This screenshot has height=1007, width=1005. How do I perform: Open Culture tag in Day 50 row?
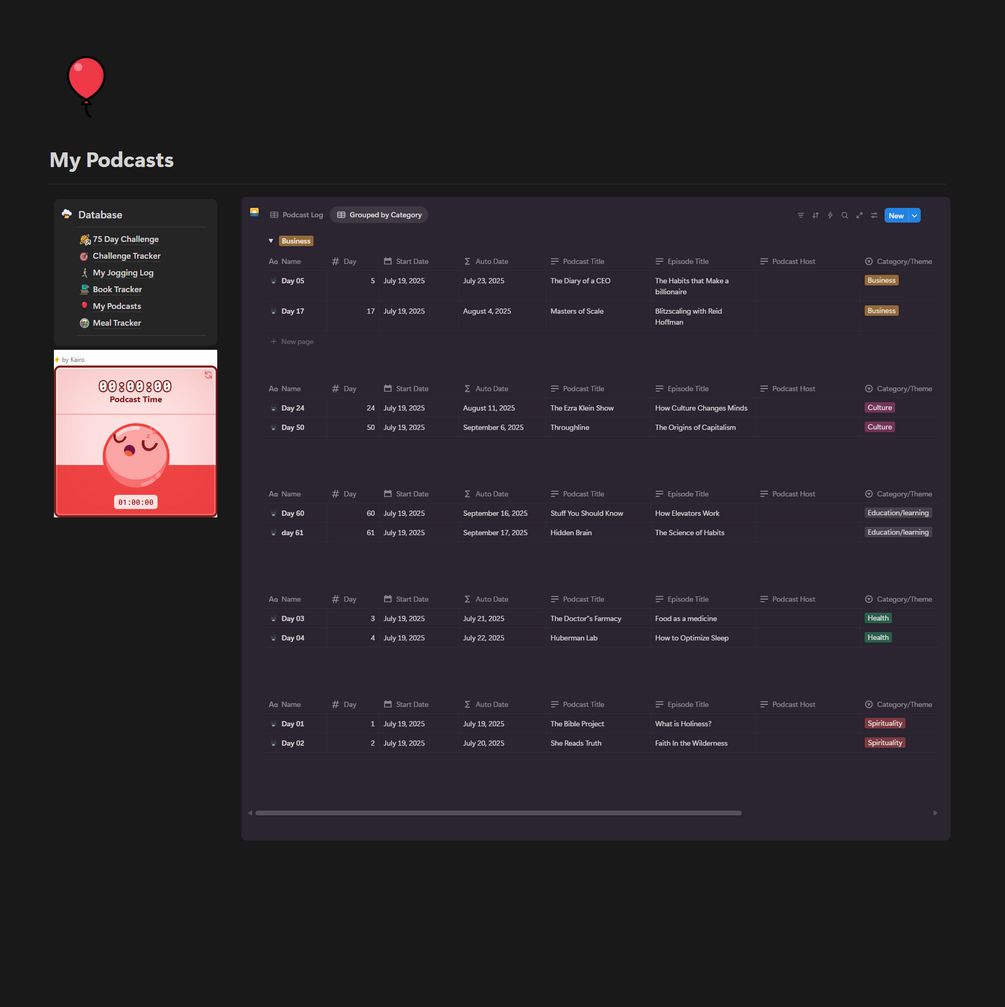tap(879, 427)
